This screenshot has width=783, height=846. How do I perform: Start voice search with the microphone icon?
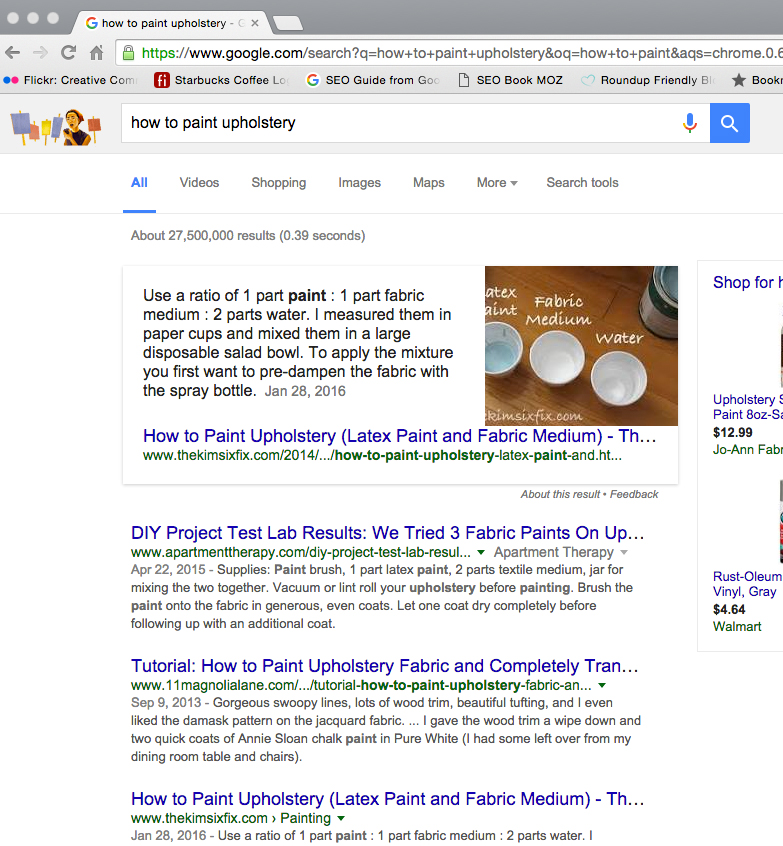click(690, 123)
